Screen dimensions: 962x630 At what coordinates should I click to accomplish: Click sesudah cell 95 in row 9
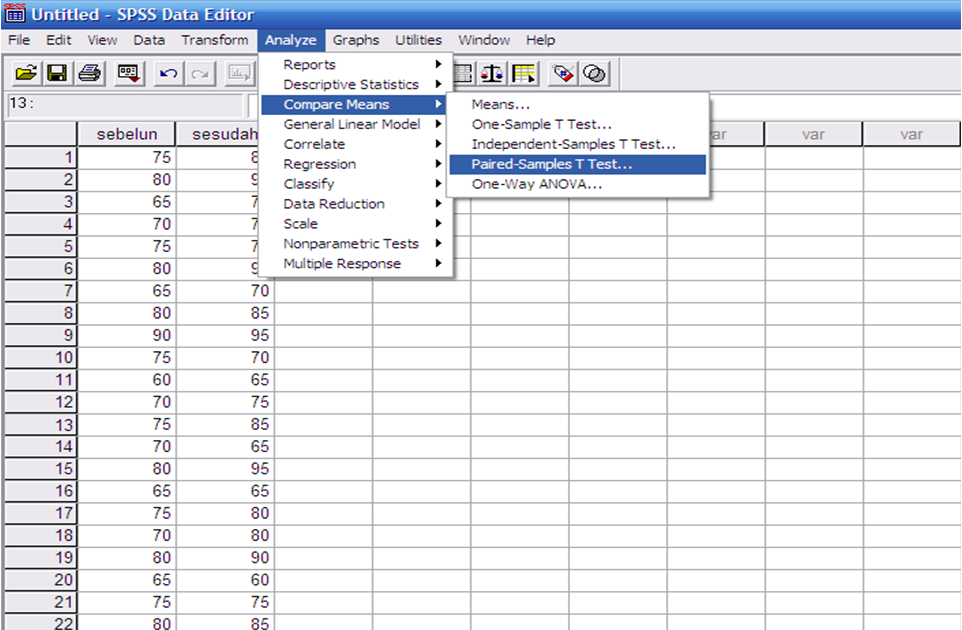[225, 336]
